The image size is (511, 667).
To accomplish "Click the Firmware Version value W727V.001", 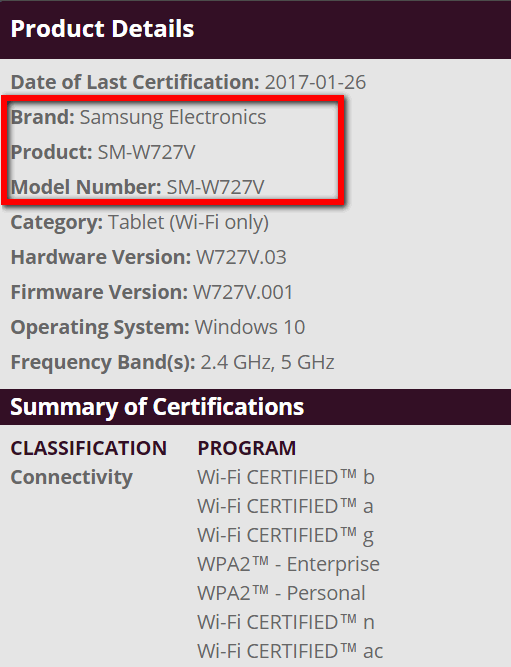I will click(x=243, y=292).
